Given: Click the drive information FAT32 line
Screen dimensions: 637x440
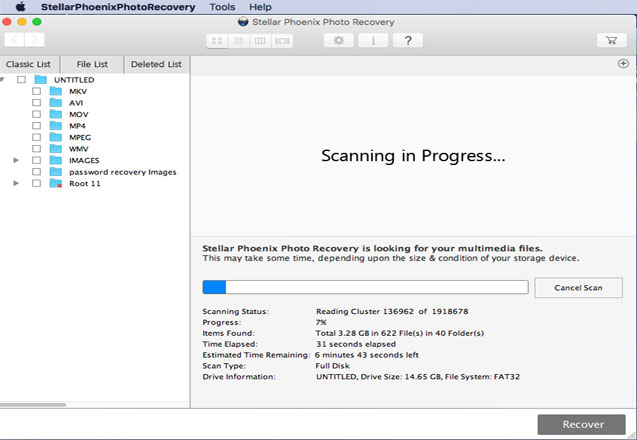Looking at the screenshot, I should coord(418,377).
